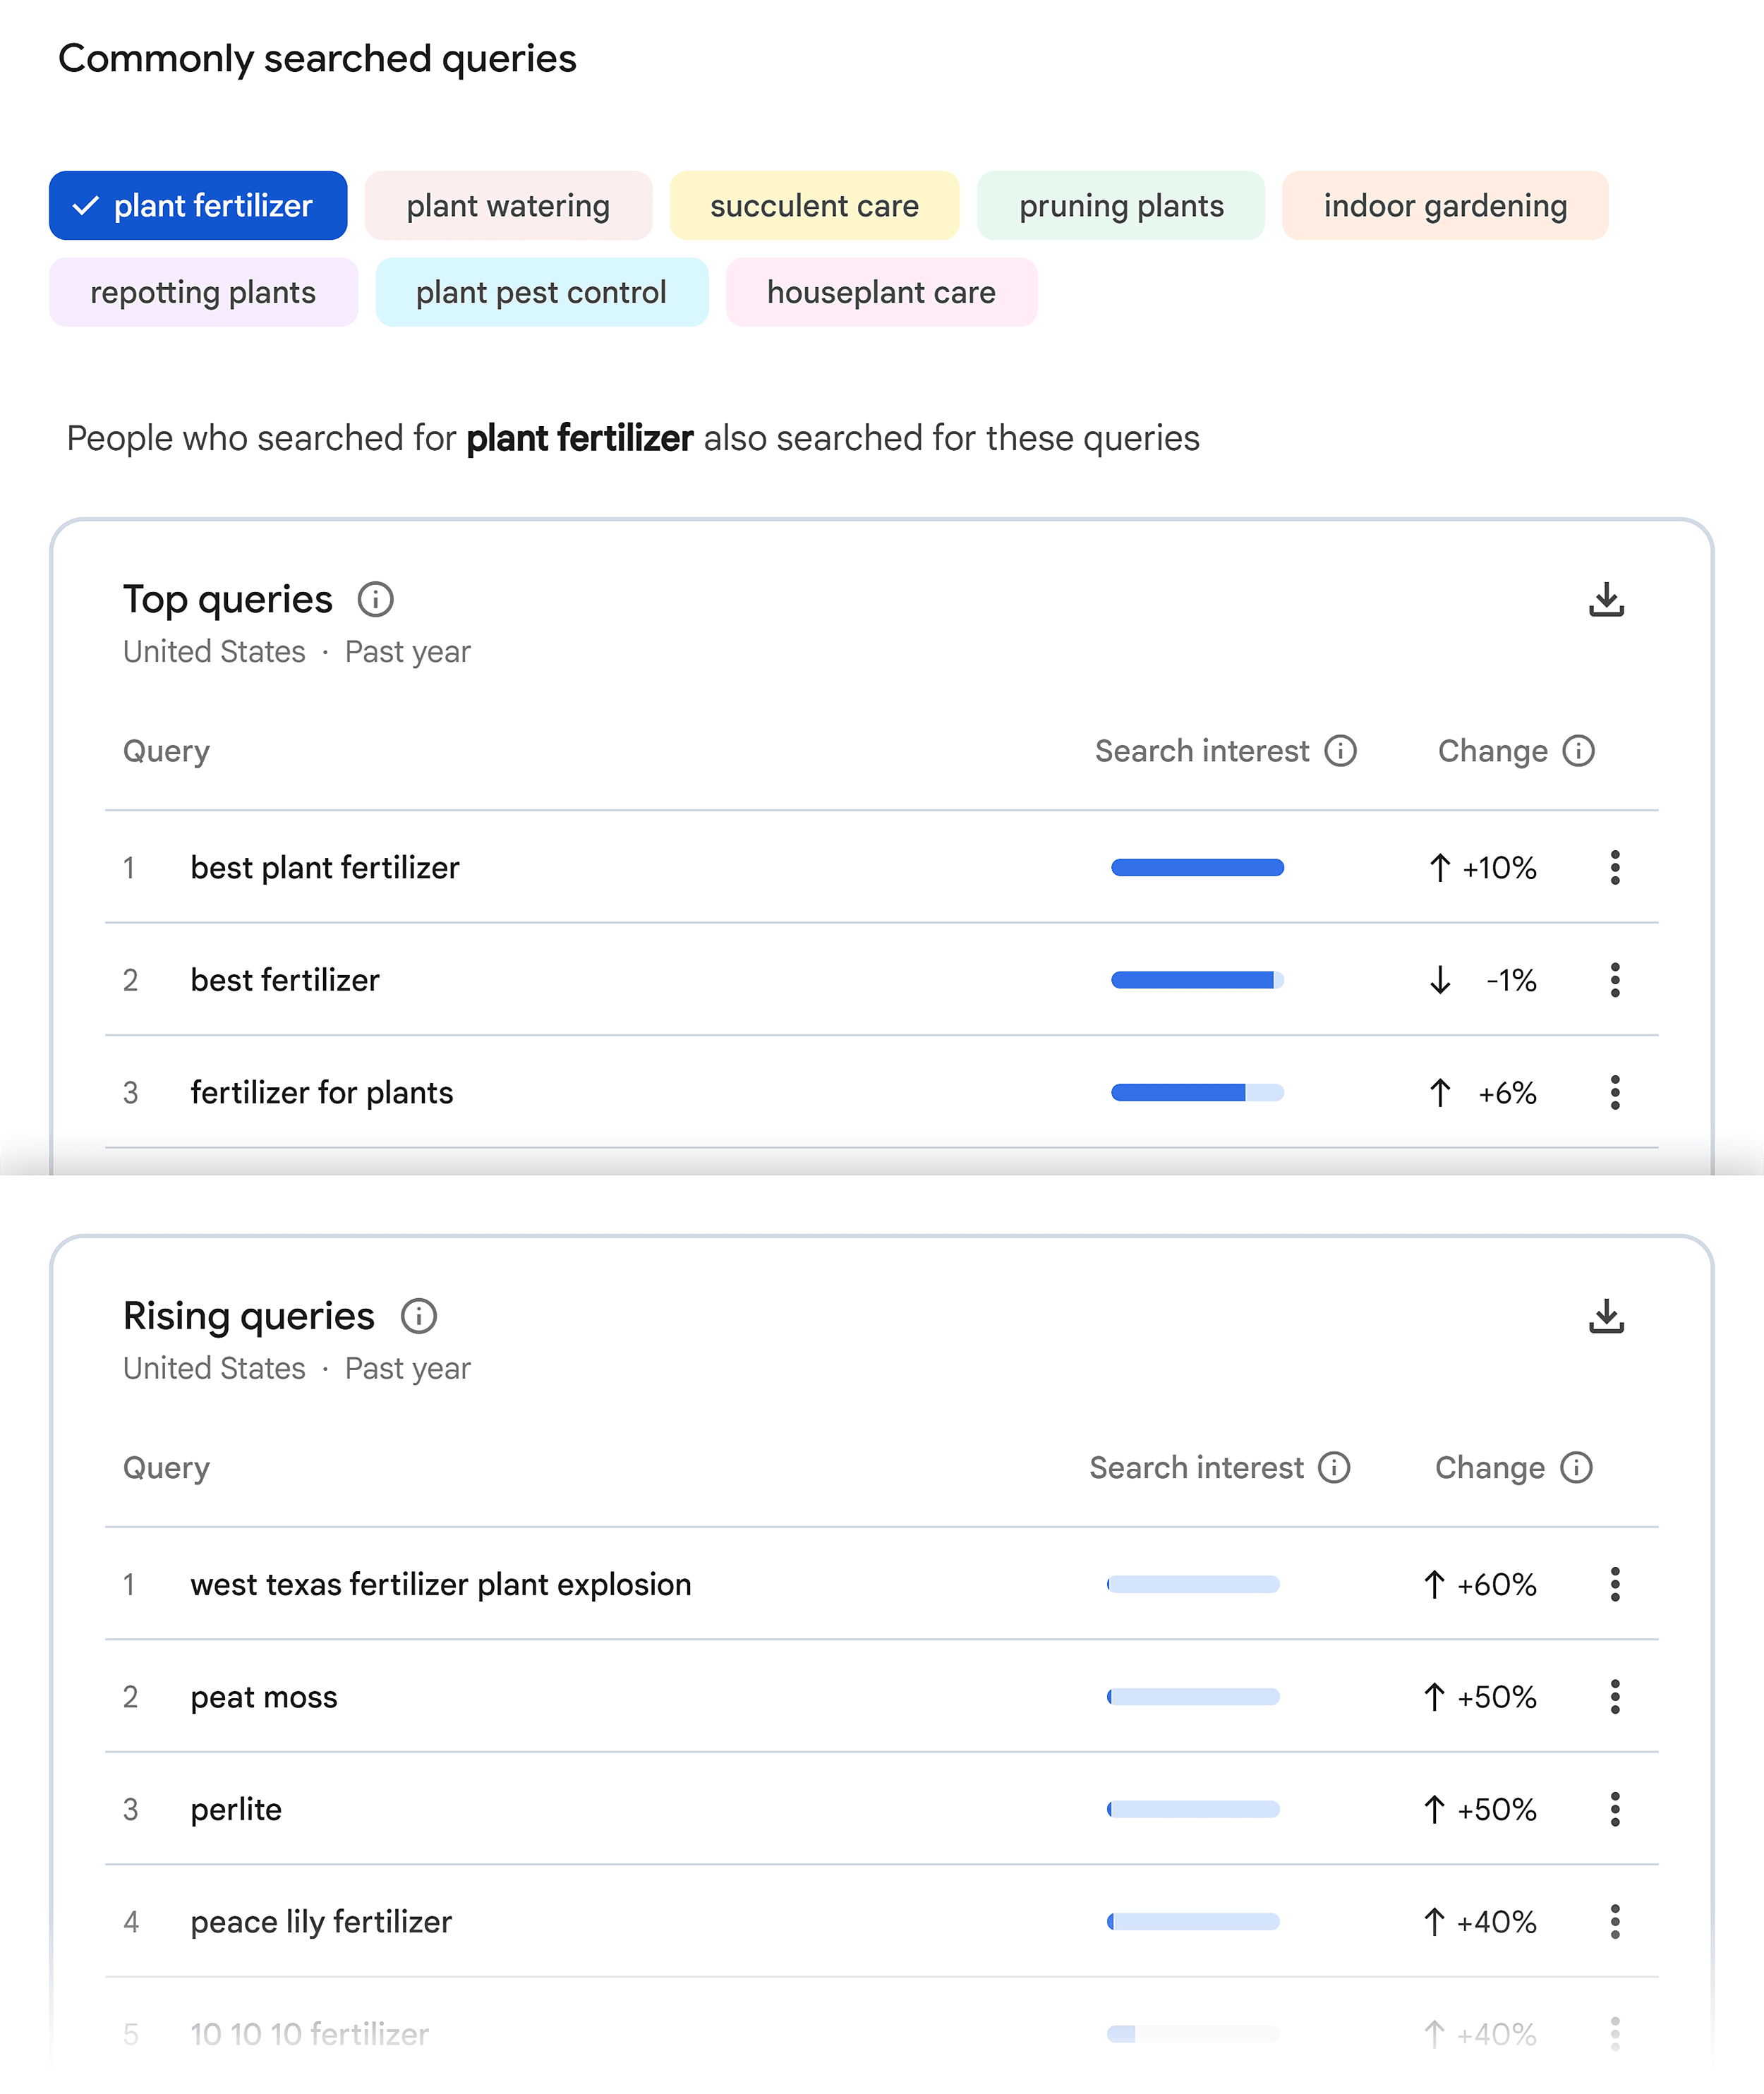Select the fertilizer for plants row
Screen dimensions: 1764x2094
(322, 1092)
